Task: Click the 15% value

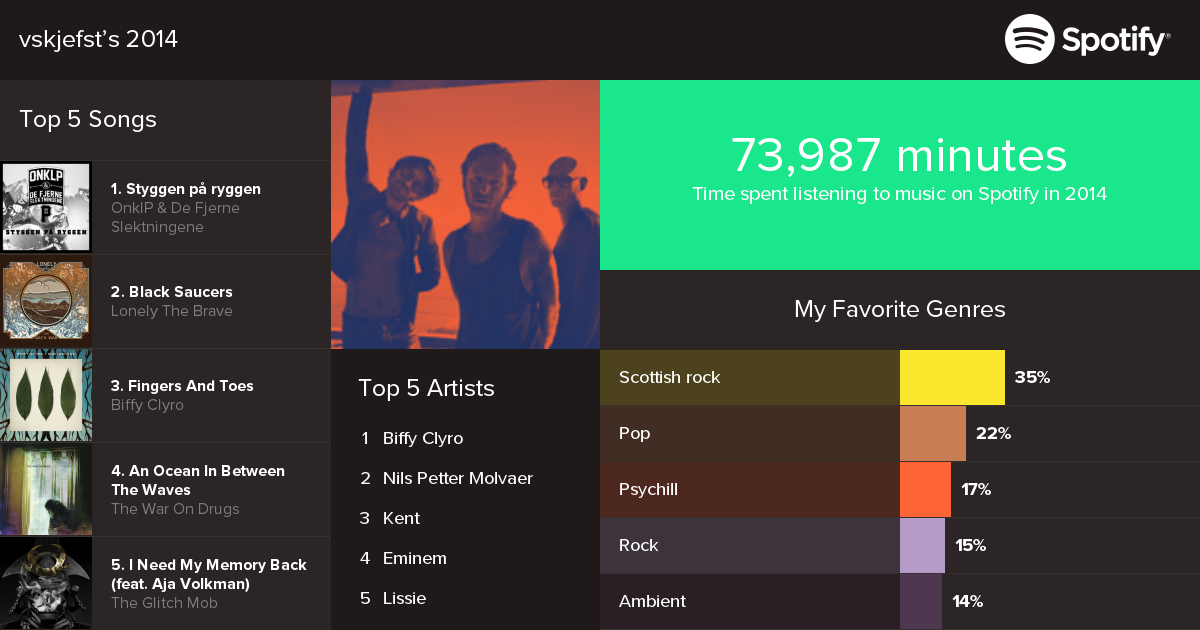Action: 970,545
